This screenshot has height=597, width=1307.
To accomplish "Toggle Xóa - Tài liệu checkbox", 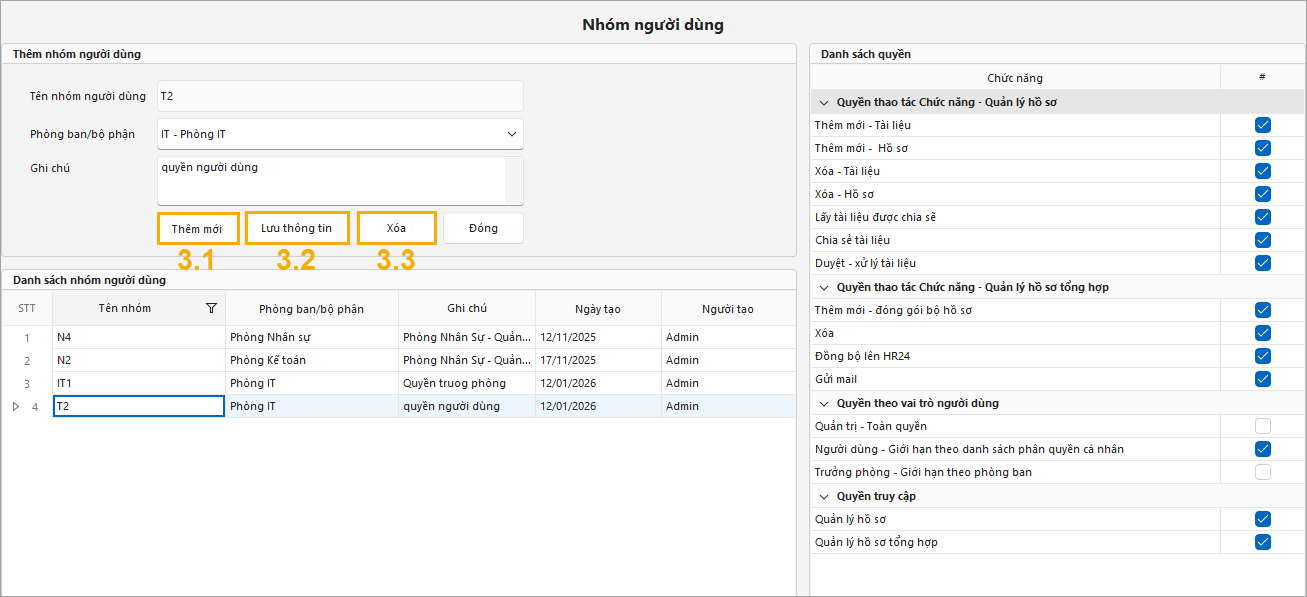I will (1263, 171).
